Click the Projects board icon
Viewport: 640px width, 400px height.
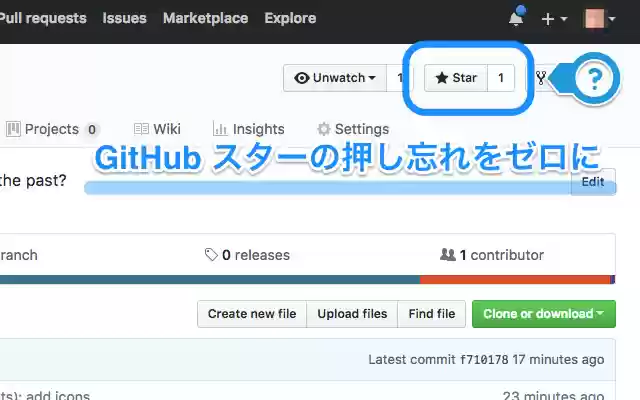[13, 129]
